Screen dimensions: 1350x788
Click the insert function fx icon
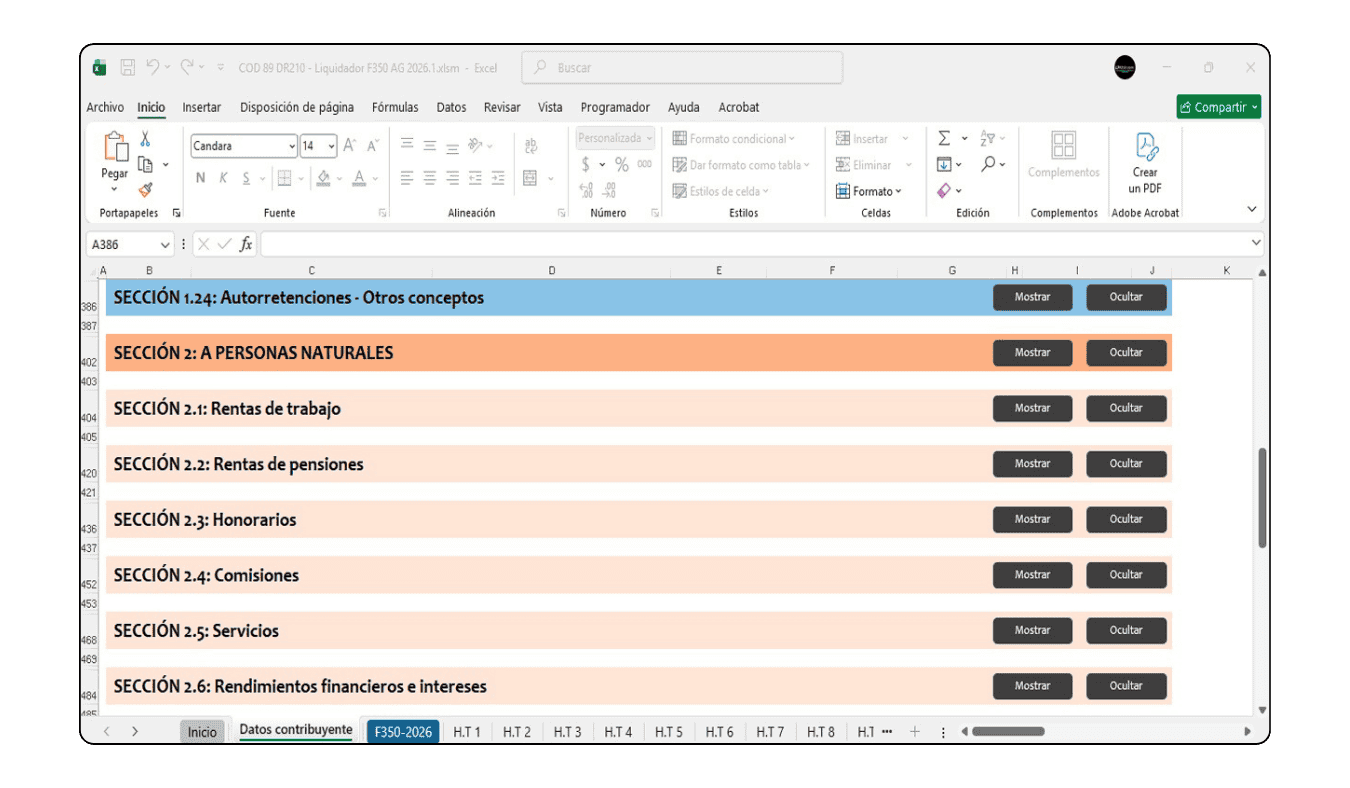[x=246, y=244]
